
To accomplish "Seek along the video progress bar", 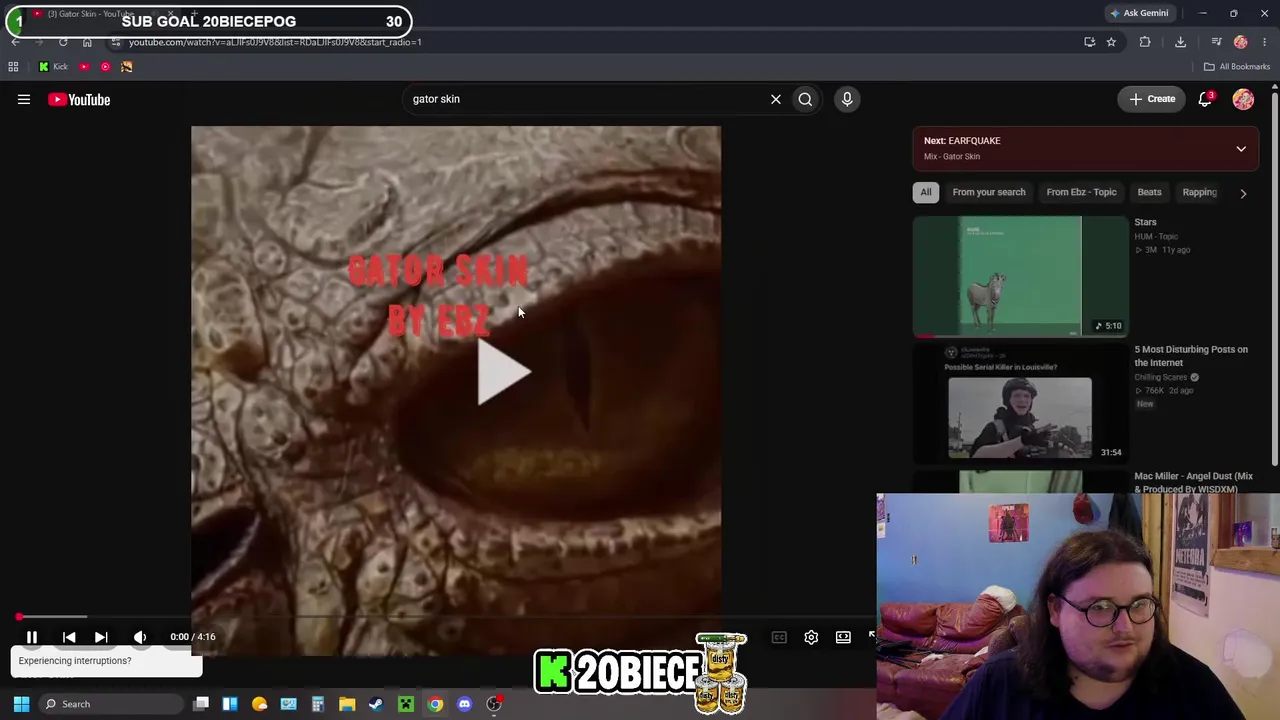I will click(445, 617).
